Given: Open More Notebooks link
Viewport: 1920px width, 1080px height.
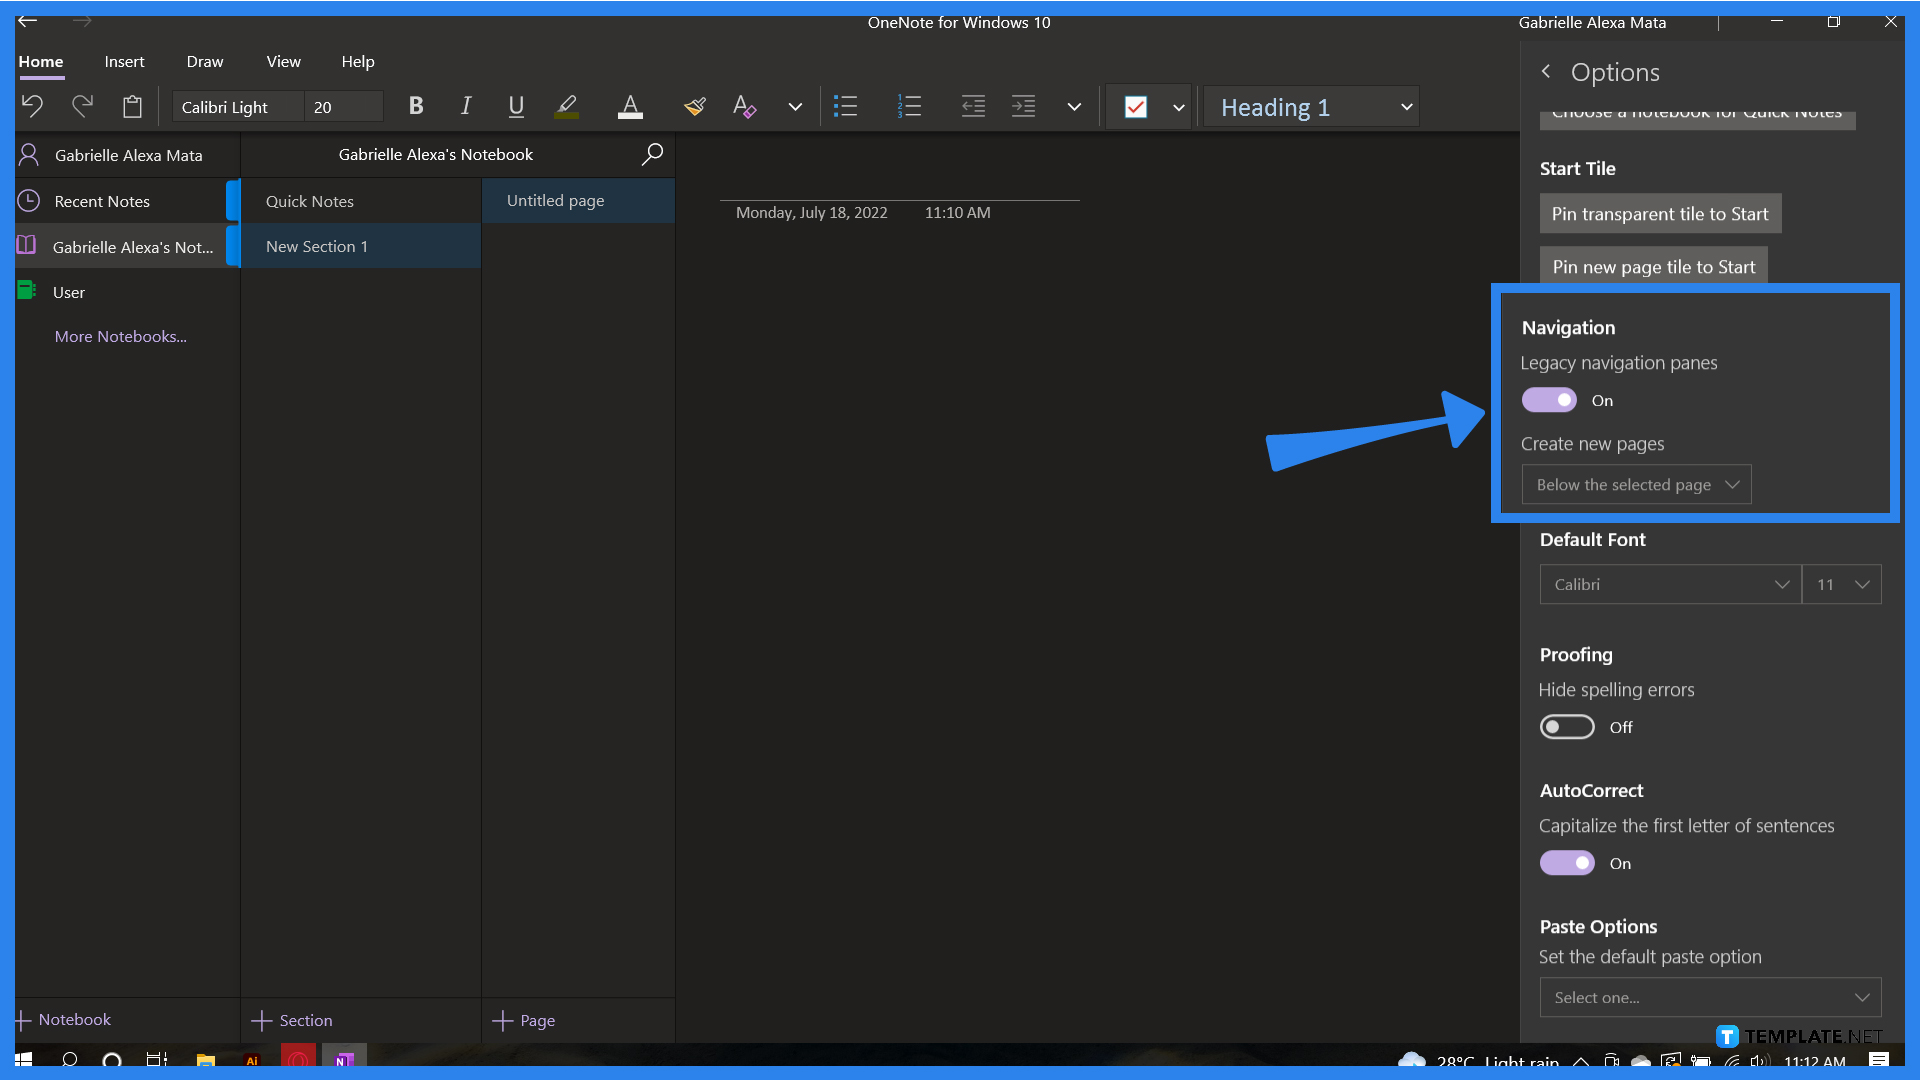Looking at the screenshot, I should click(120, 336).
